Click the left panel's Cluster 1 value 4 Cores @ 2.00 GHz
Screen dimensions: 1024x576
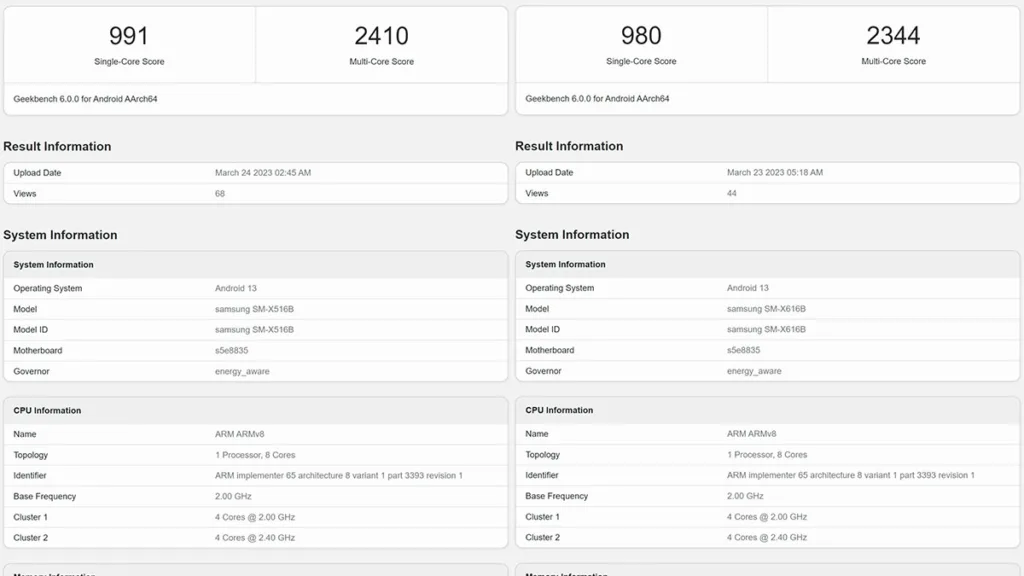tap(255, 517)
